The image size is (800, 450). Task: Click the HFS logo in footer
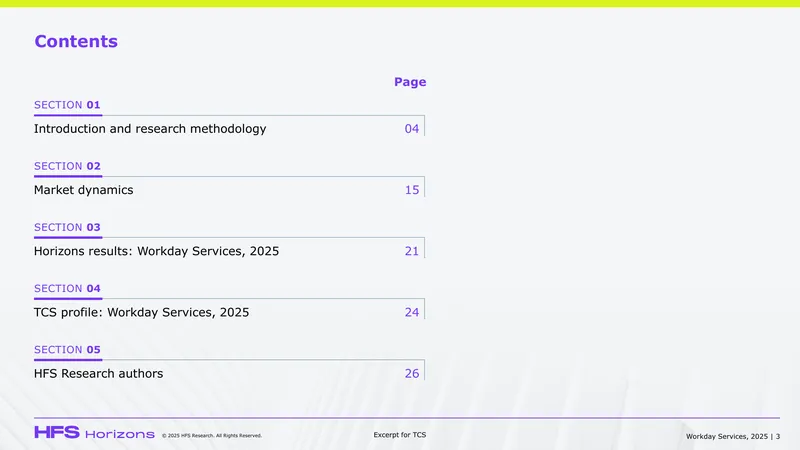pos(57,433)
